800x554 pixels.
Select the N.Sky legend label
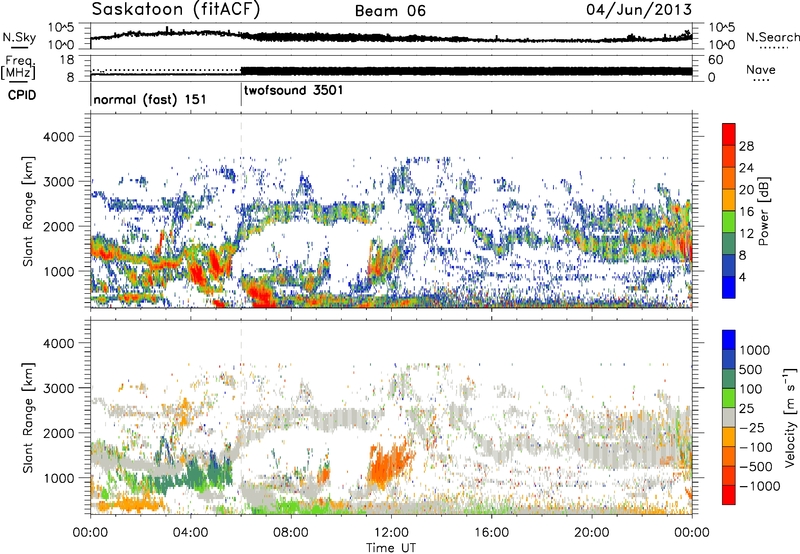(x=19, y=37)
